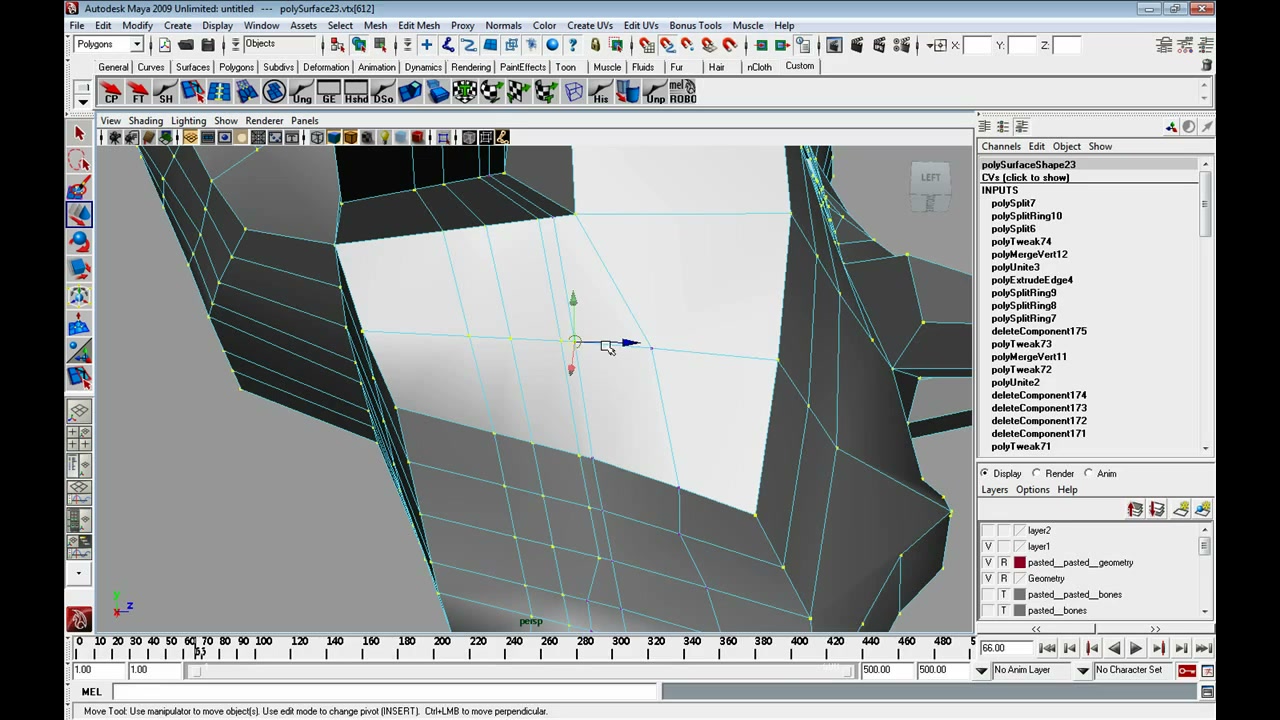Toggle visibility box of layer2

[x=988, y=531]
